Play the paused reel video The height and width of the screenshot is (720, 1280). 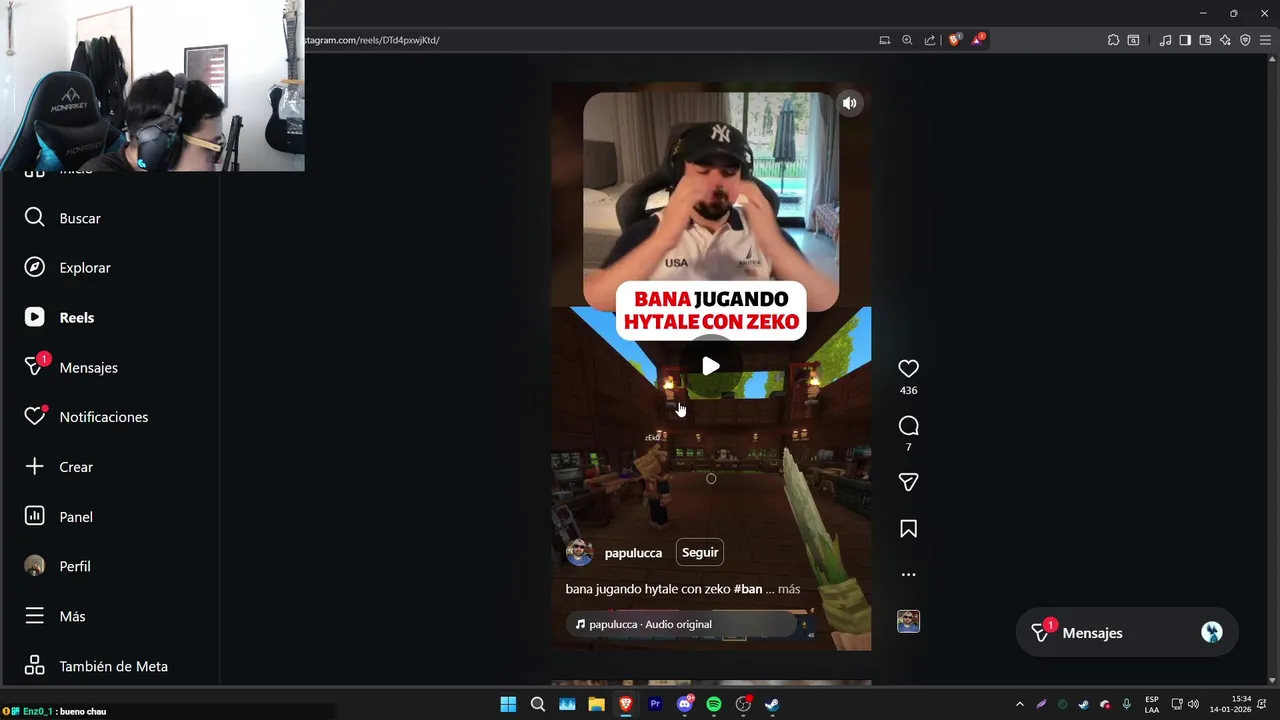coord(711,367)
